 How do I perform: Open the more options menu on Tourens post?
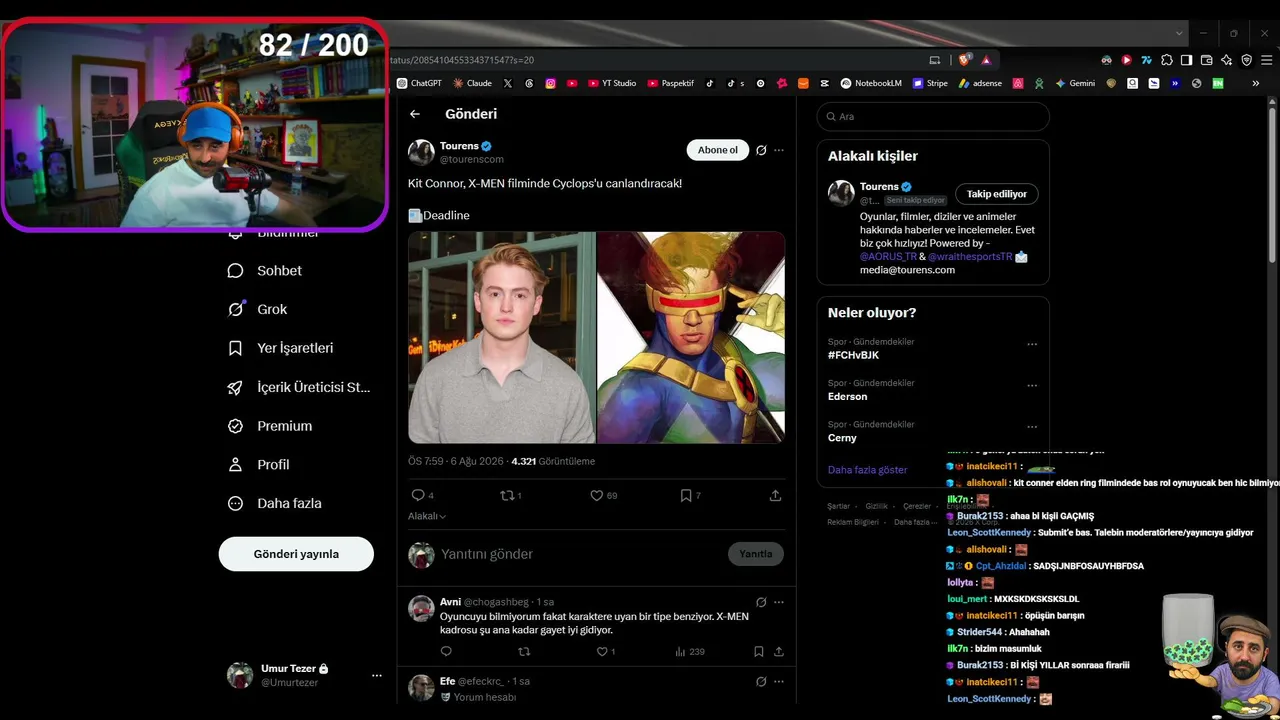[779, 150]
